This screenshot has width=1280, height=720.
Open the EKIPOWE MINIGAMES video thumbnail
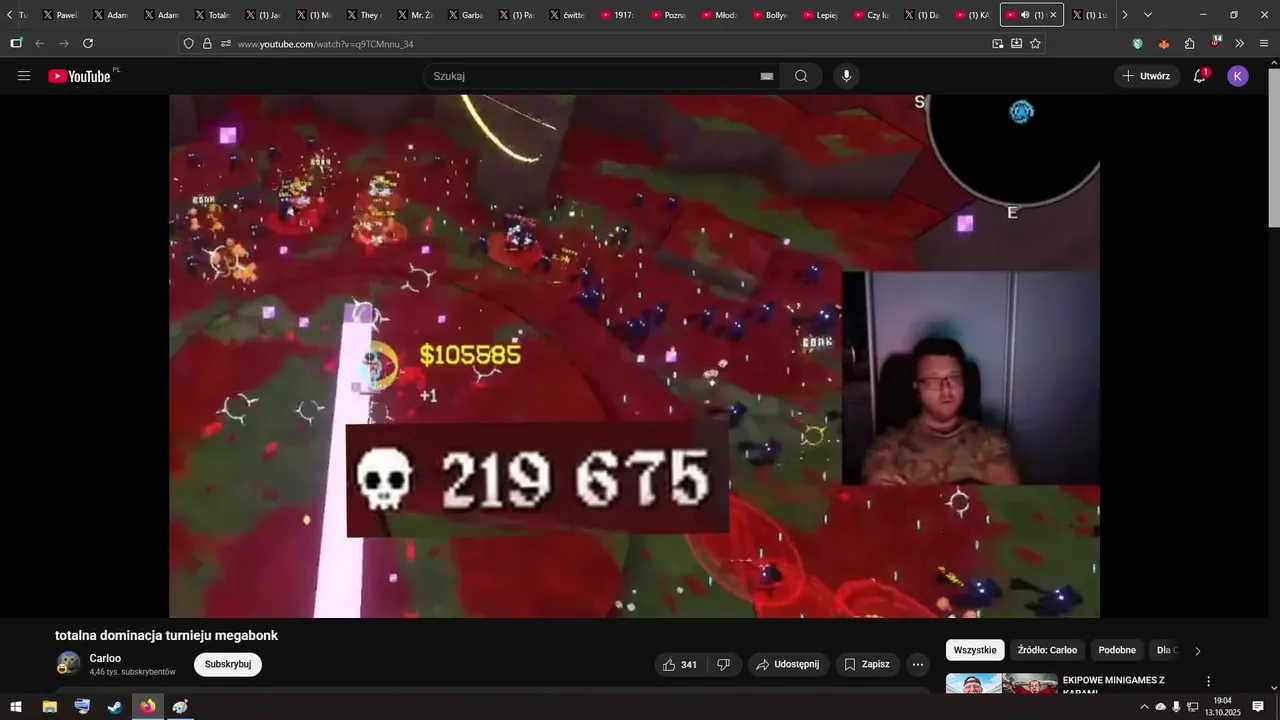[1001, 683]
